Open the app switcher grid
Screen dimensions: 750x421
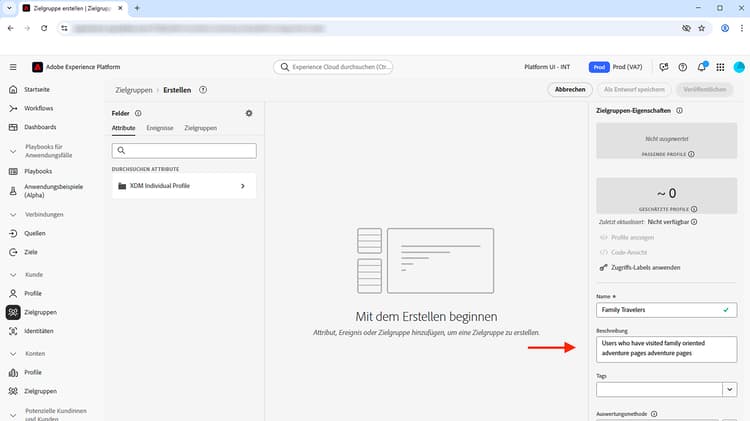(x=720, y=67)
